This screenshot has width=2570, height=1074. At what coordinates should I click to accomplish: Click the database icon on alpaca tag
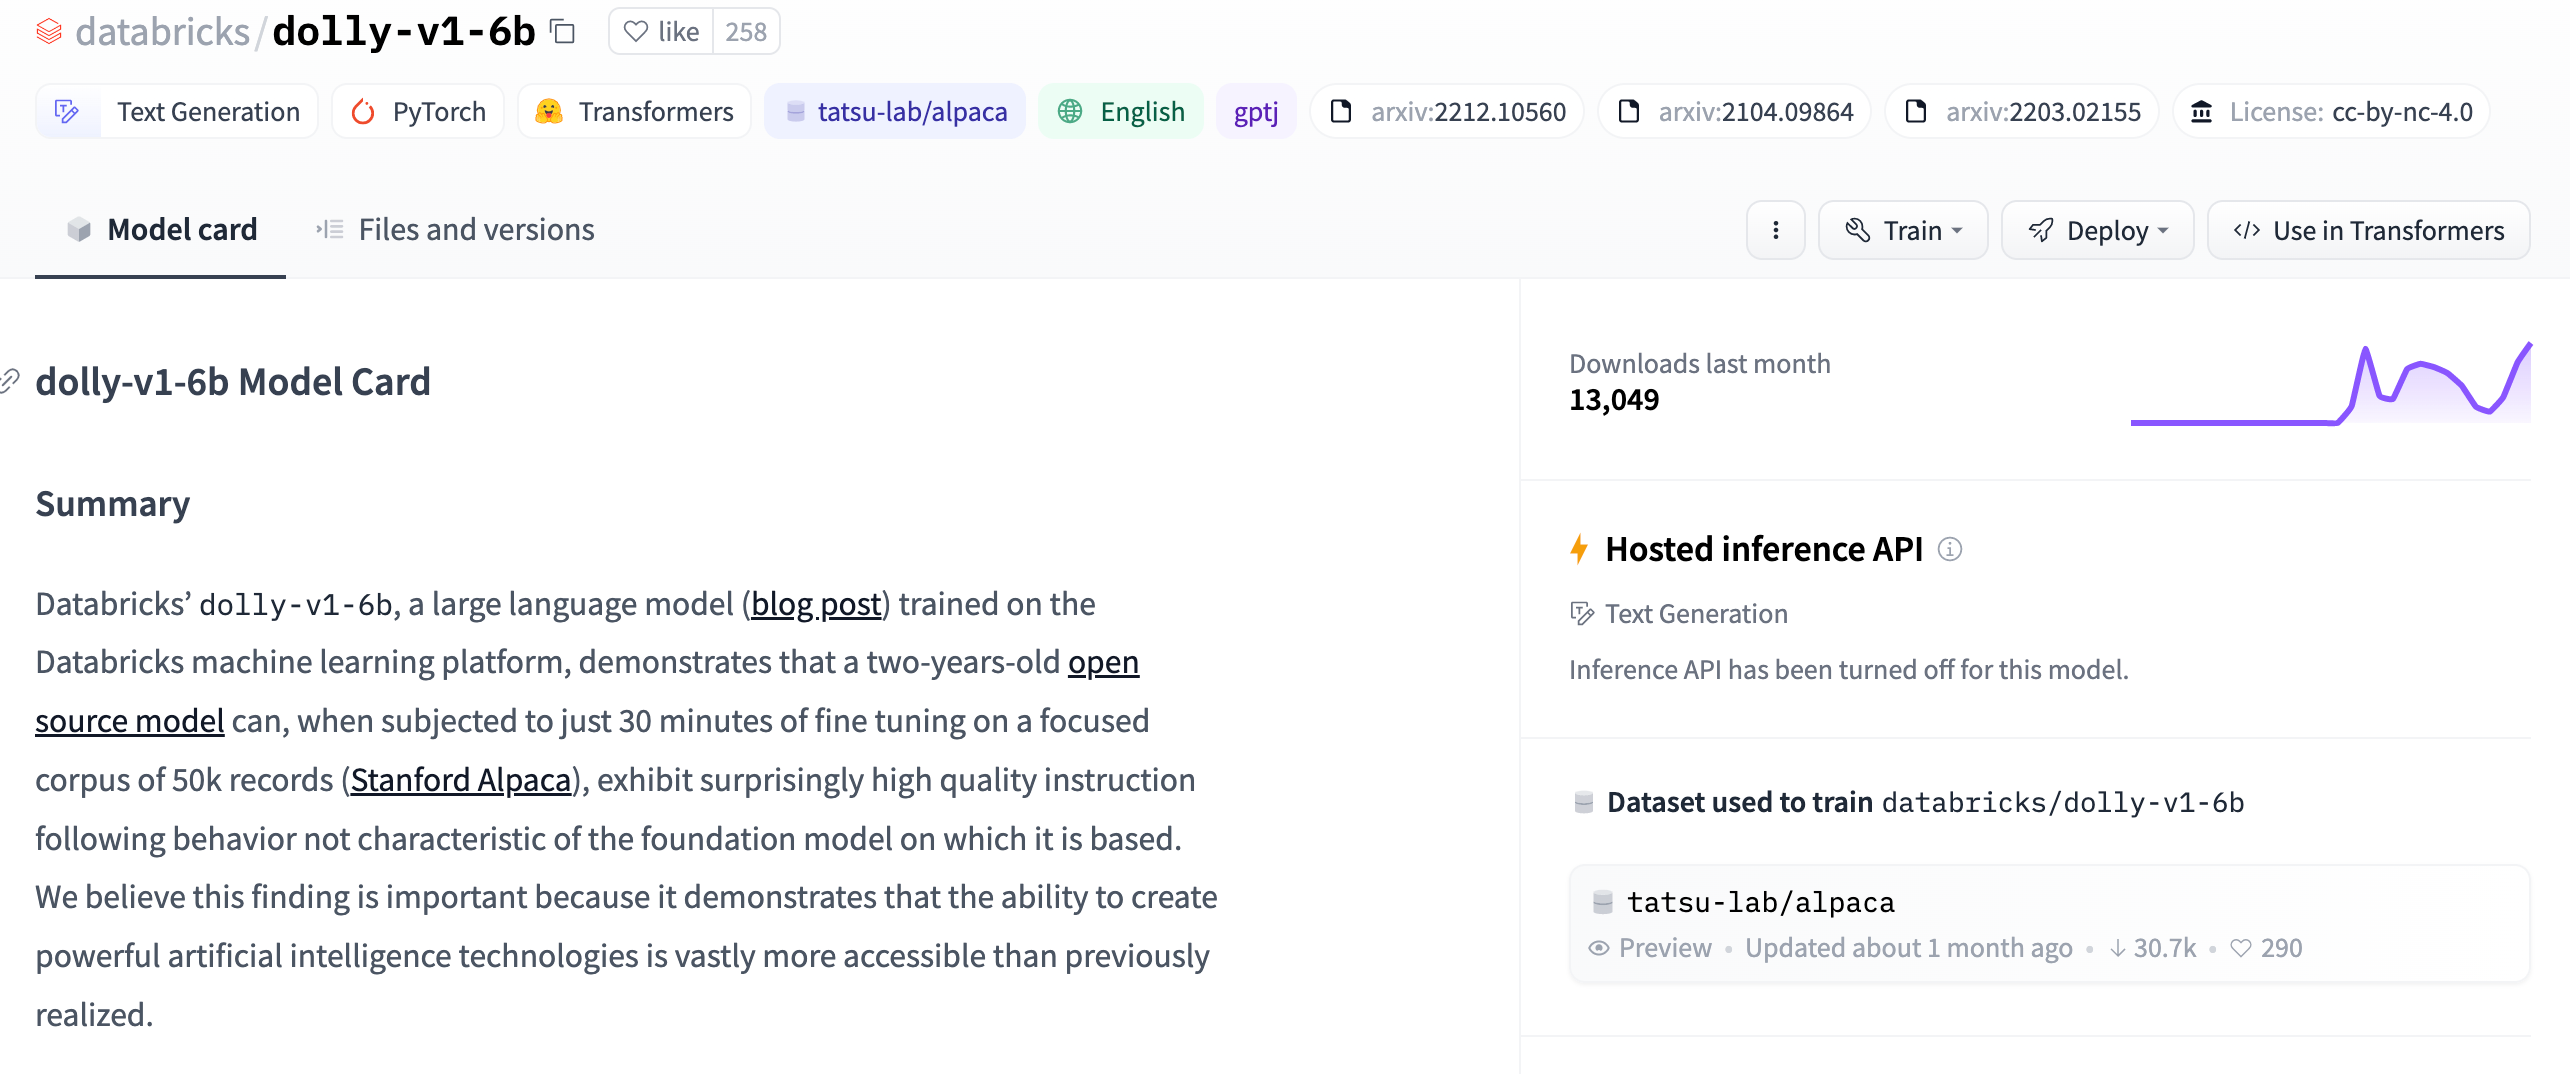click(796, 111)
